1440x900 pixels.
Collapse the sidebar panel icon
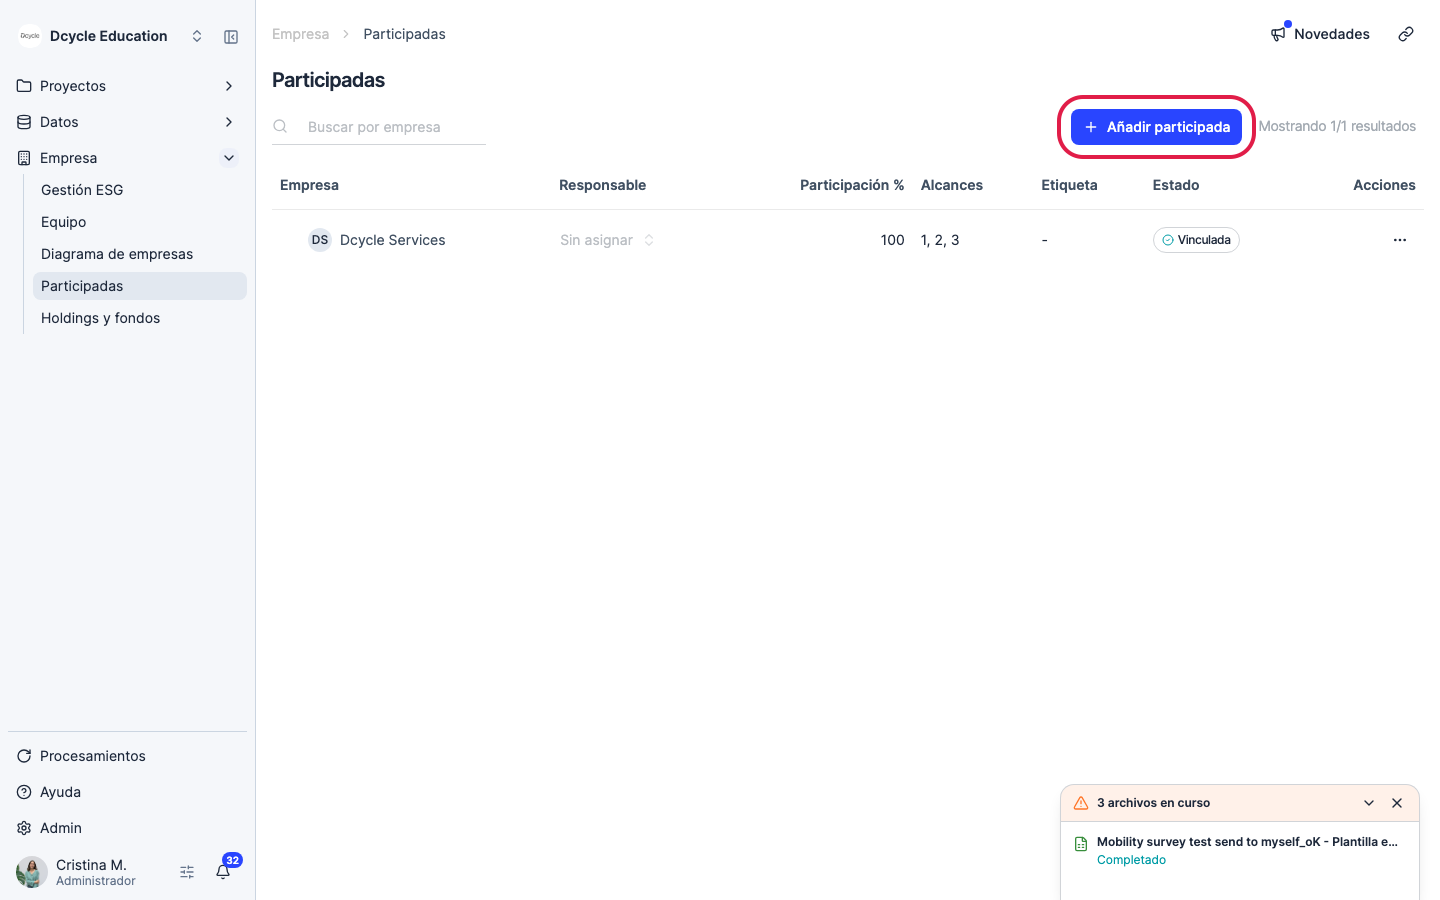[x=231, y=37]
